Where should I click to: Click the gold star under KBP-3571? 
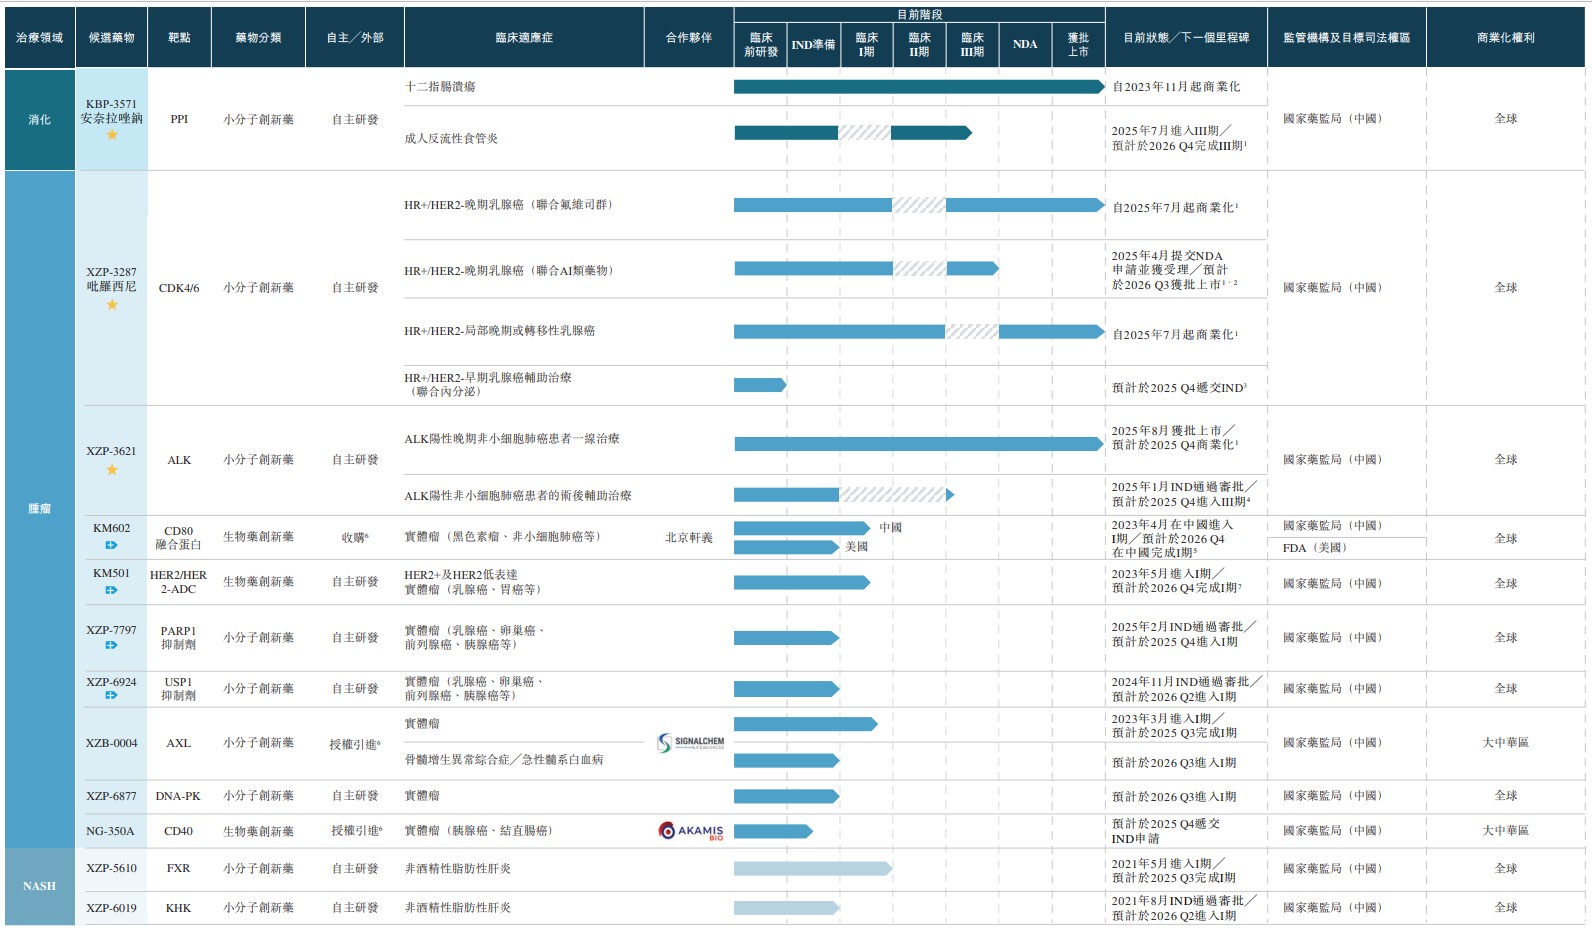coord(112,135)
